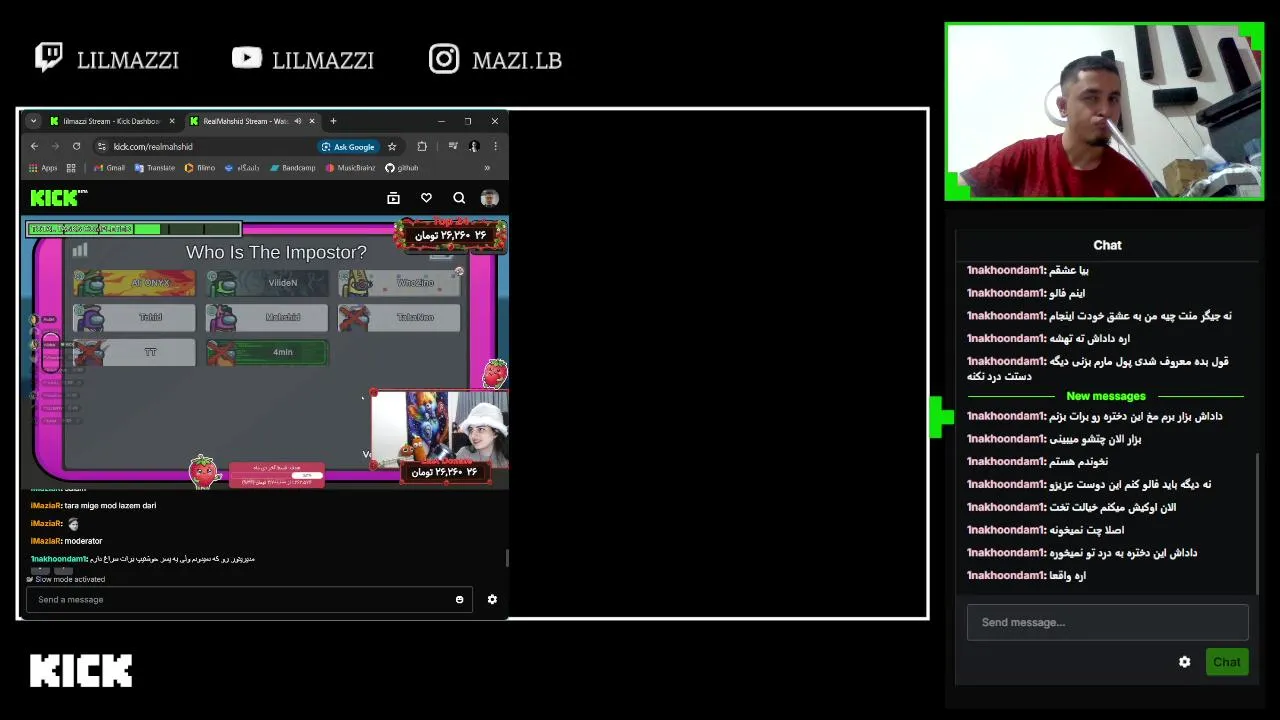
Task: Click the streamer webcam in the green frame
Action: (x=1105, y=112)
